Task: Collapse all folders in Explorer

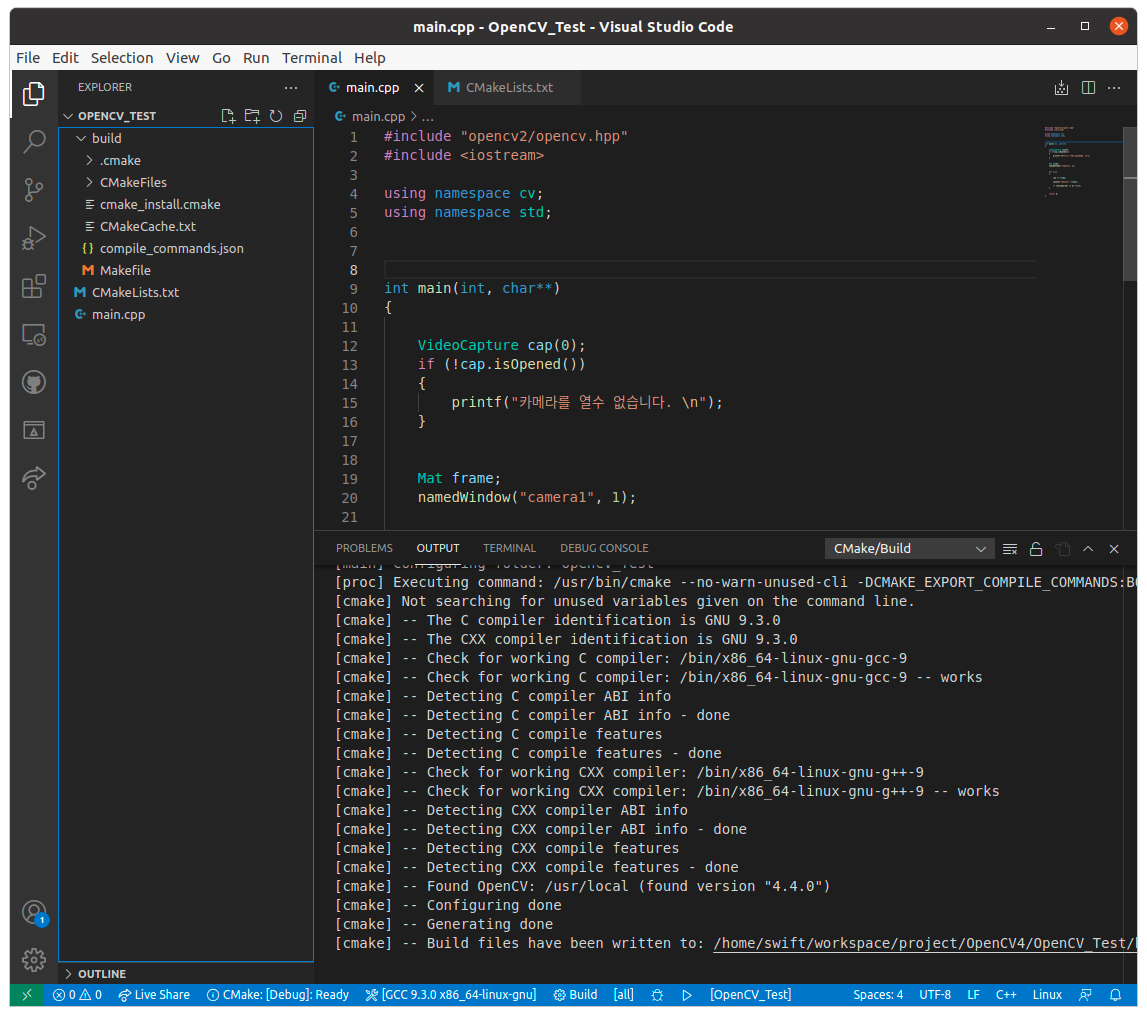Action: pos(300,116)
